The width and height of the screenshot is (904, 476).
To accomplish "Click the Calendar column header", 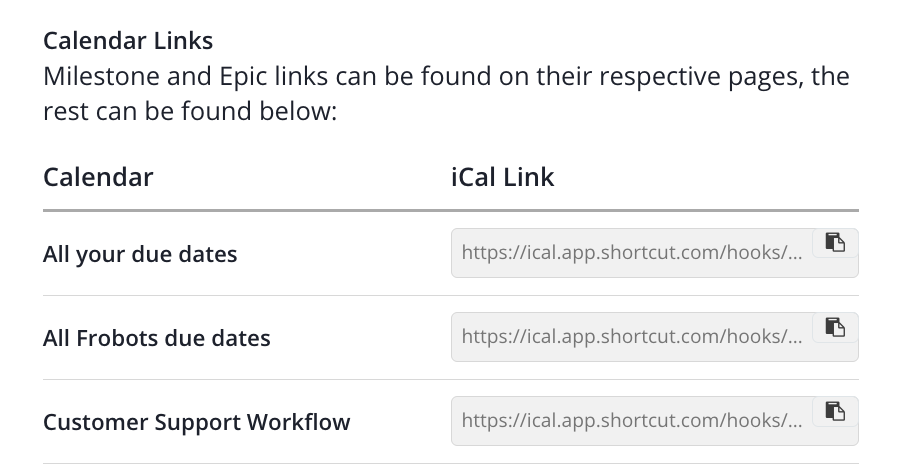I will tap(98, 177).
